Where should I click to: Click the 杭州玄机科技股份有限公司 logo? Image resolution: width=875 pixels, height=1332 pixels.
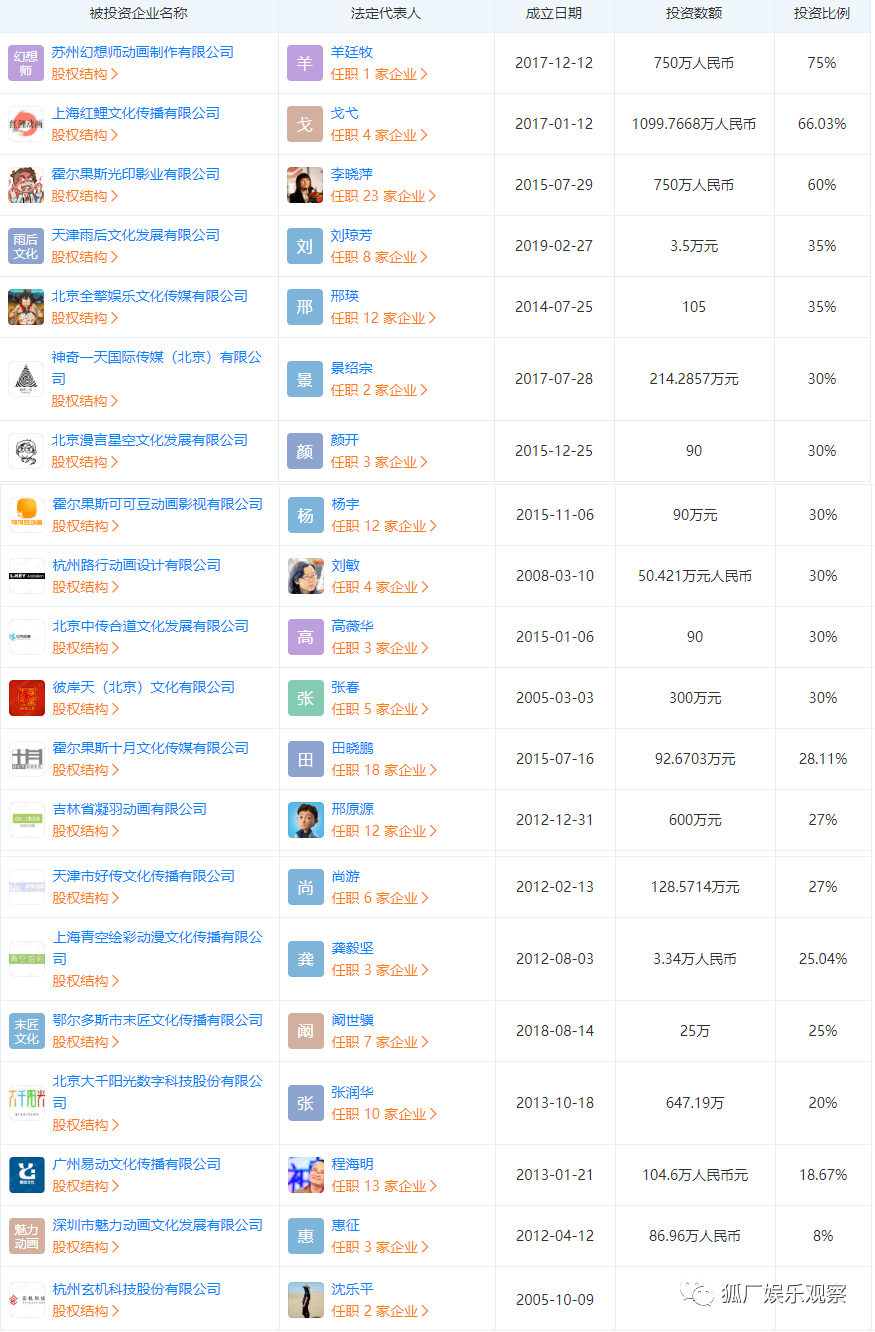pyautogui.click(x=27, y=1300)
